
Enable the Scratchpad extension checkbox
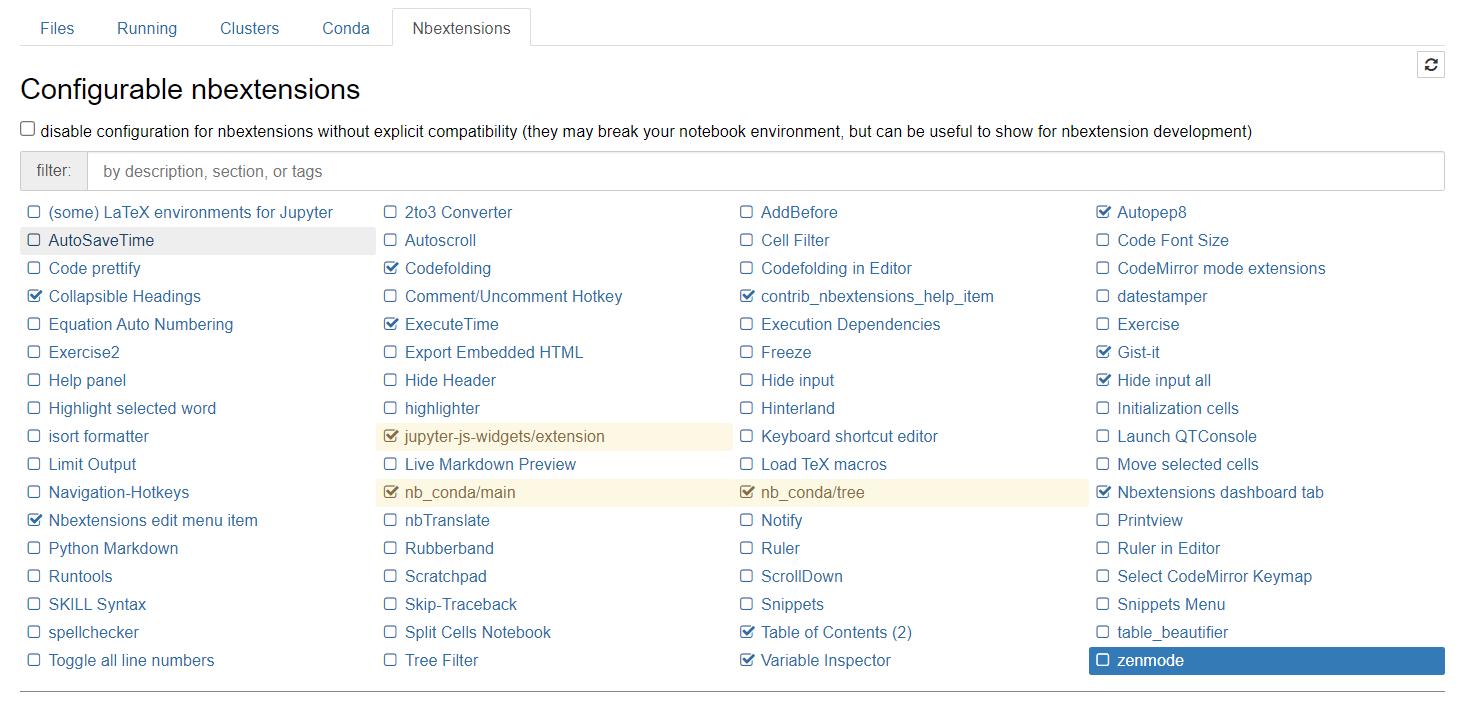point(390,576)
